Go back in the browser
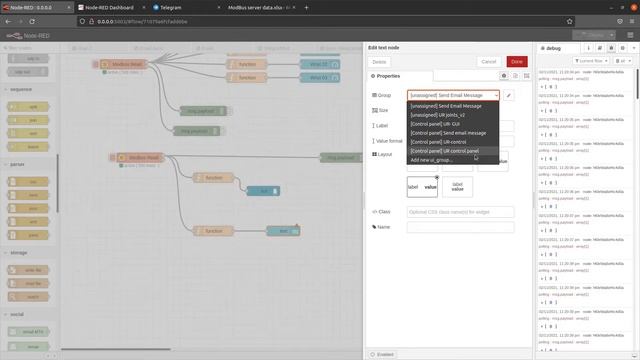The width and height of the screenshot is (640, 360). coord(8,21)
